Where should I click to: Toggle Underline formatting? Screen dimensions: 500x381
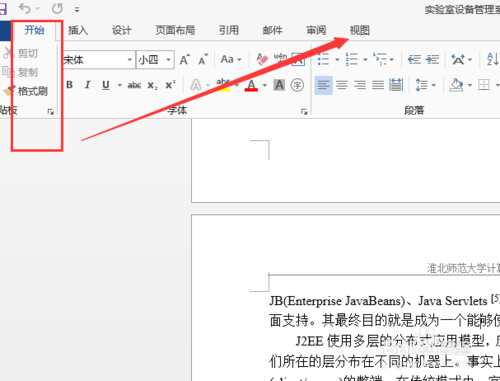coord(106,85)
